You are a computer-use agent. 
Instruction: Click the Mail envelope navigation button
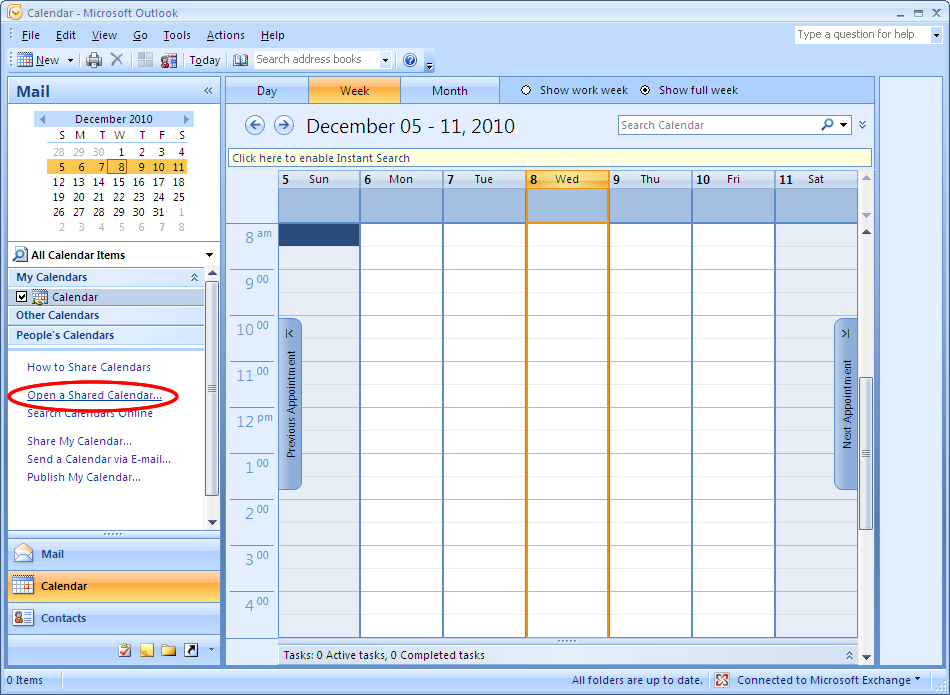click(114, 554)
